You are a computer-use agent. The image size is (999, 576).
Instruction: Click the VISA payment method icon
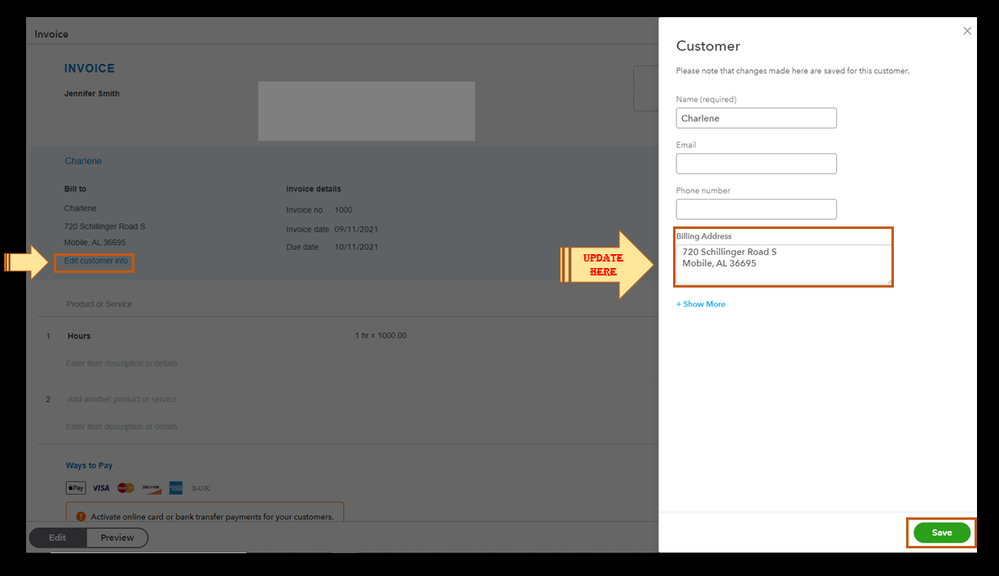100,488
